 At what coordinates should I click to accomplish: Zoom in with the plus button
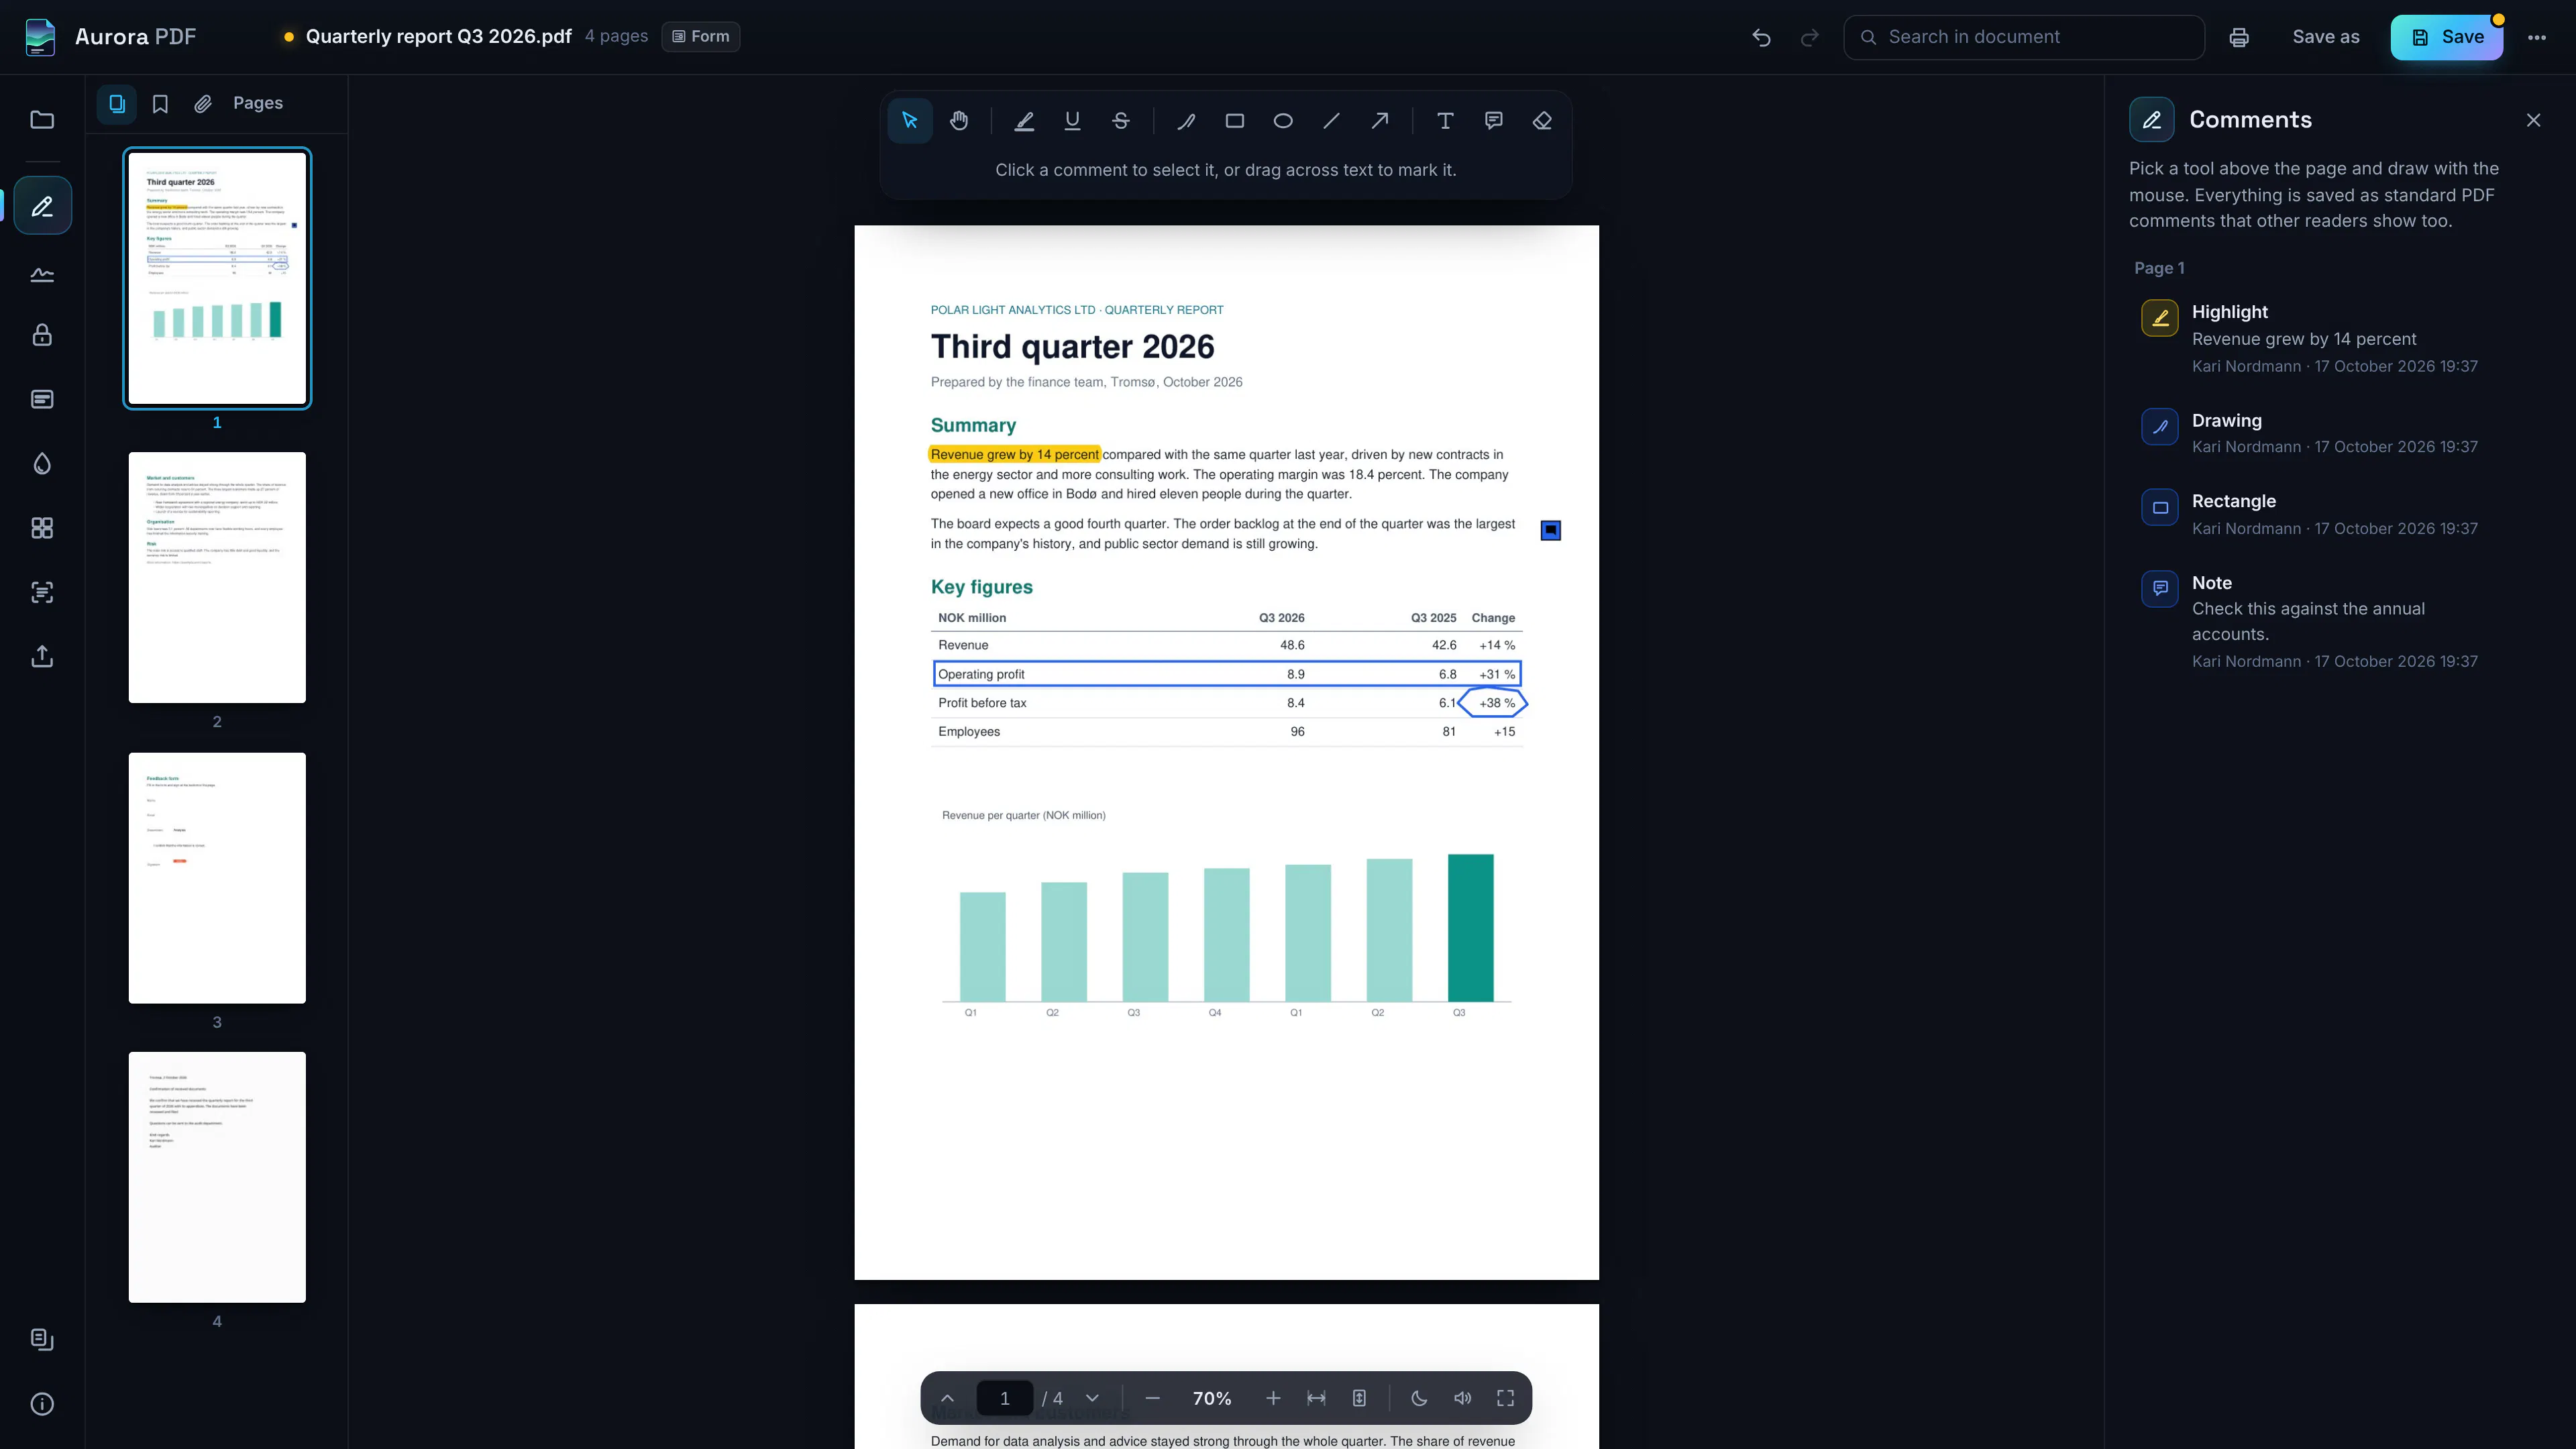(x=1273, y=1398)
